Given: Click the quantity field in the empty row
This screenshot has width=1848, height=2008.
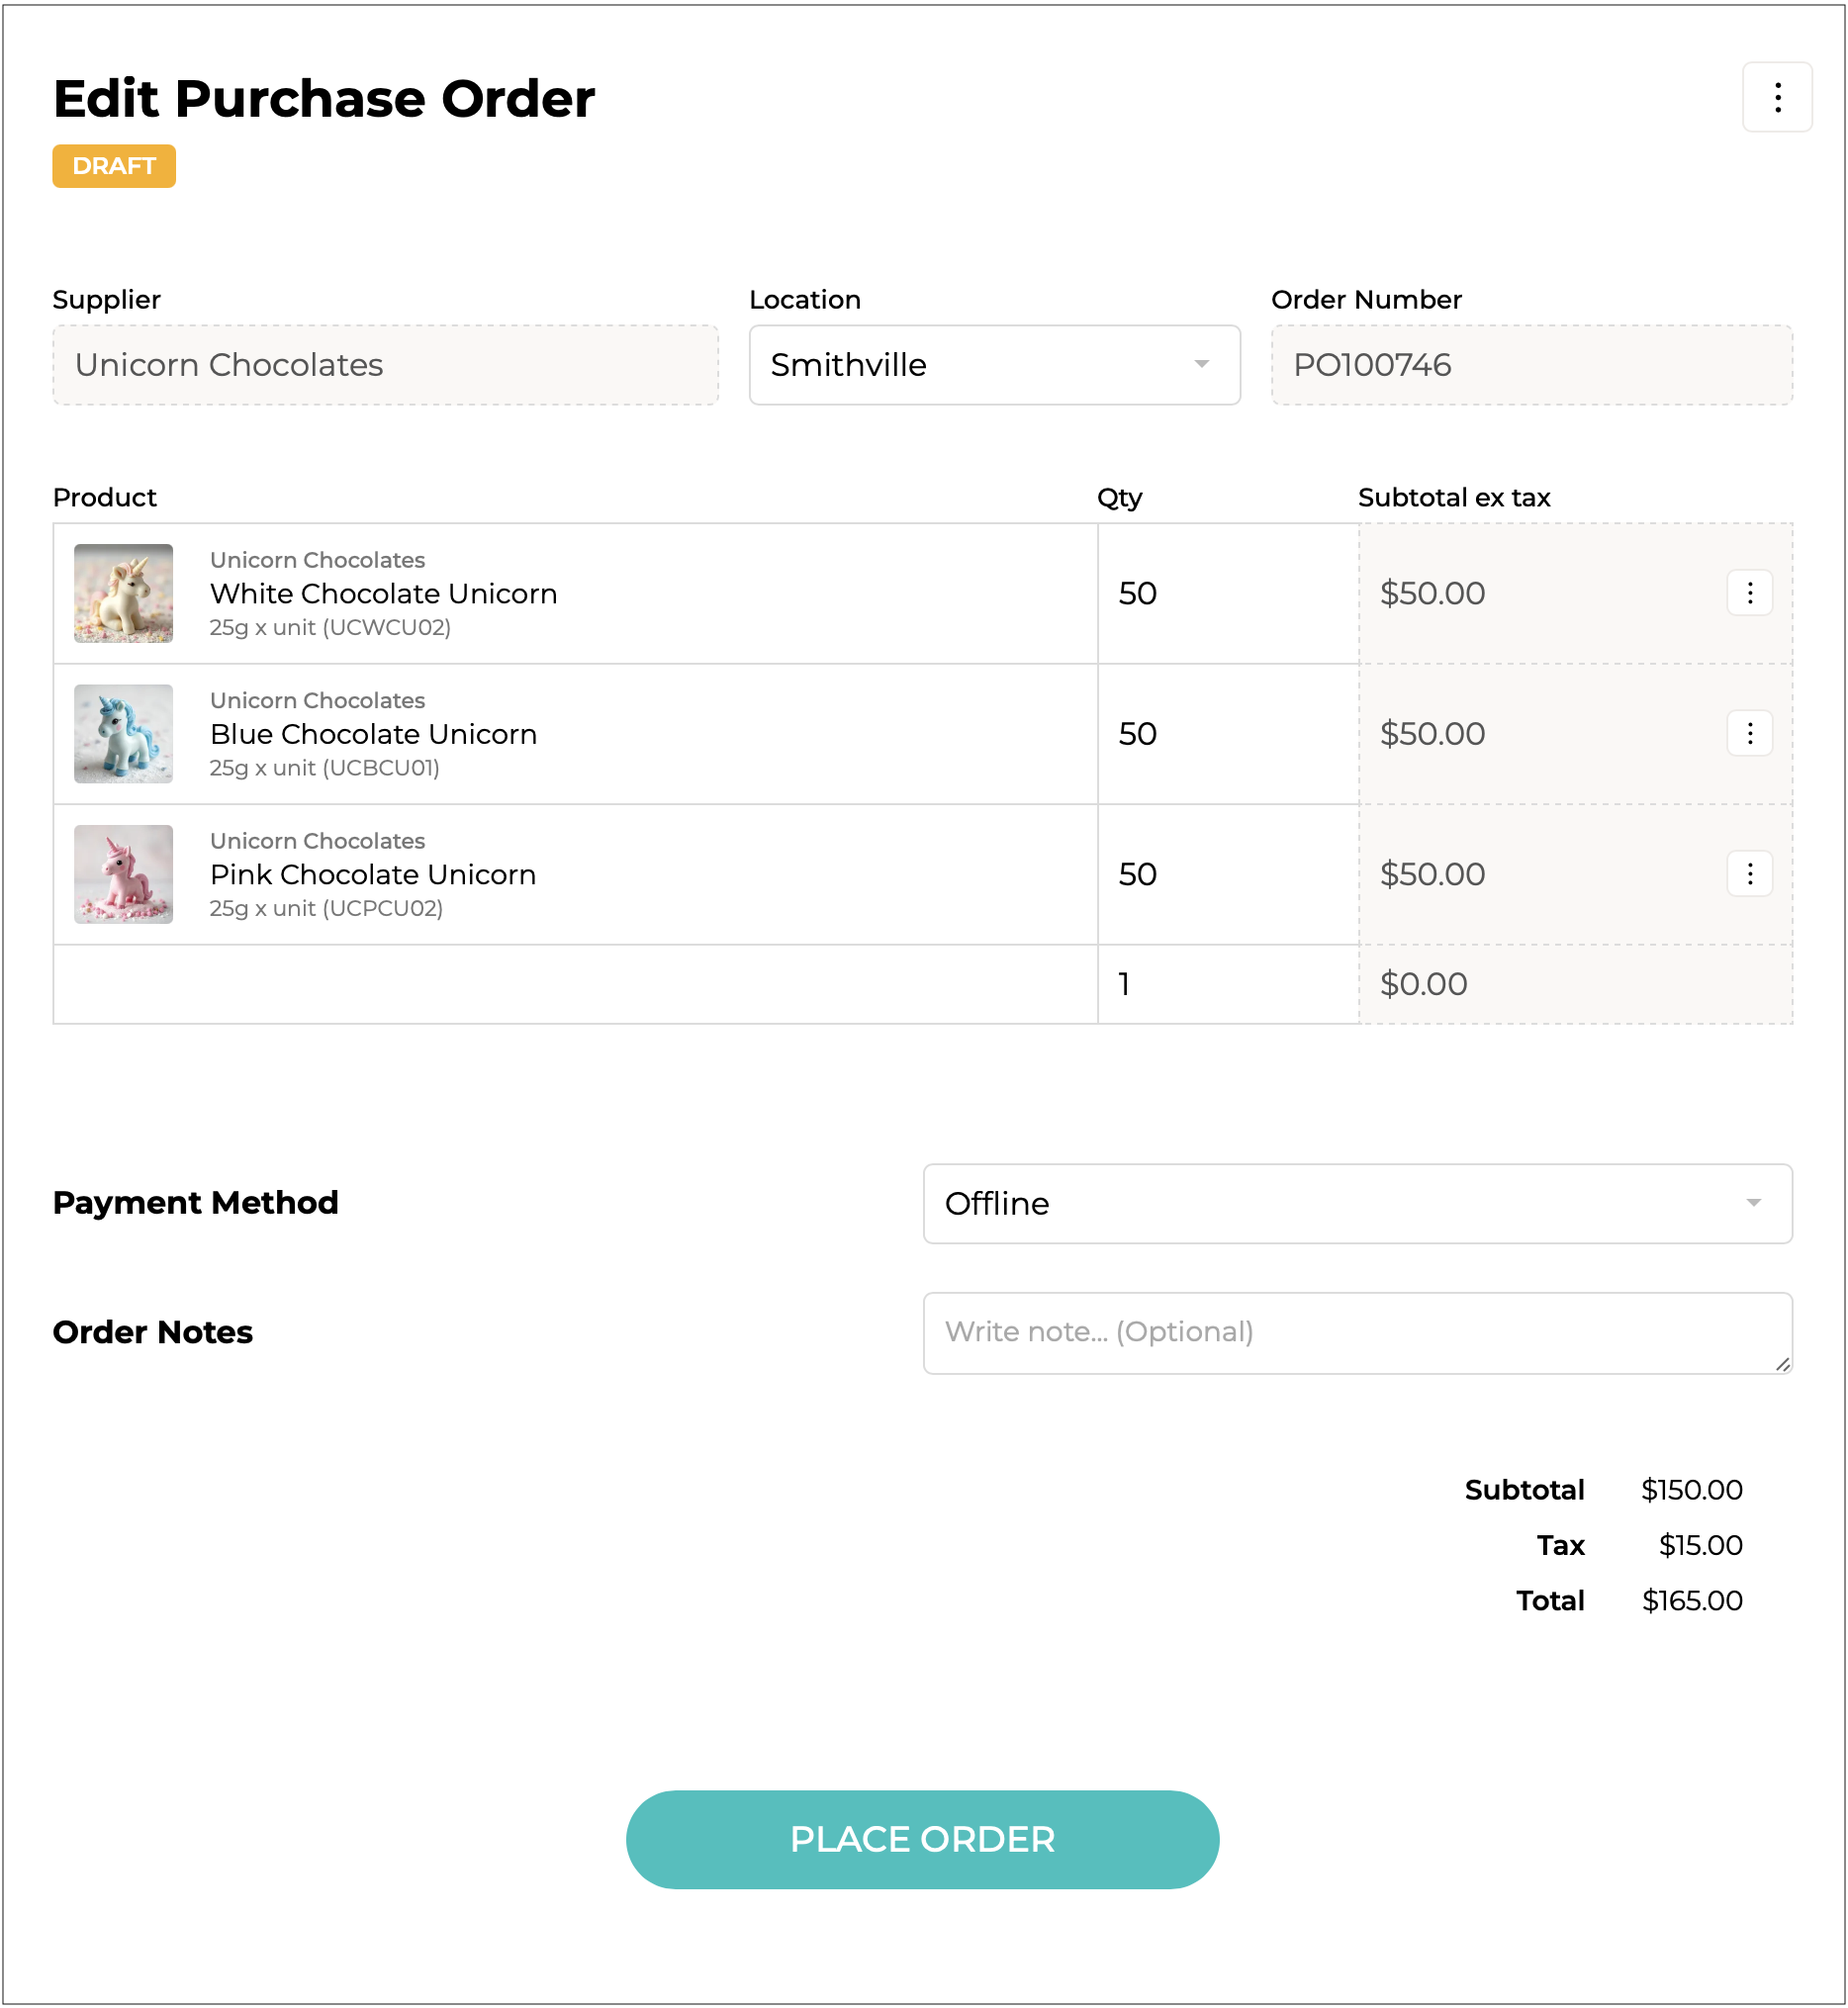Looking at the screenshot, I should click(x=1227, y=984).
